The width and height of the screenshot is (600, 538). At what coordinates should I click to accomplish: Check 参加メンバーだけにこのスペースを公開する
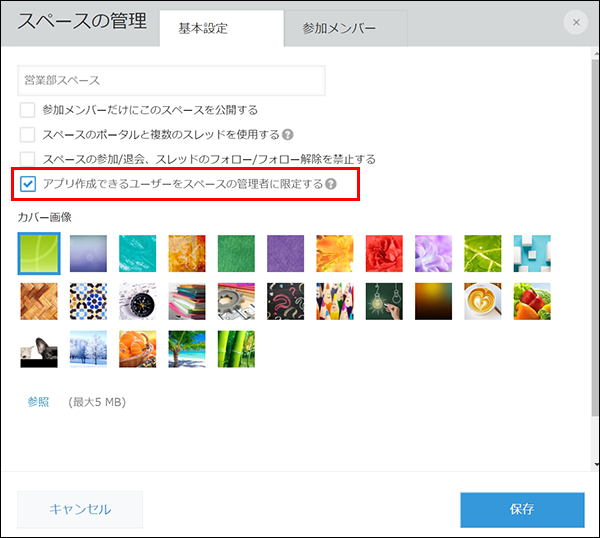click(28, 110)
